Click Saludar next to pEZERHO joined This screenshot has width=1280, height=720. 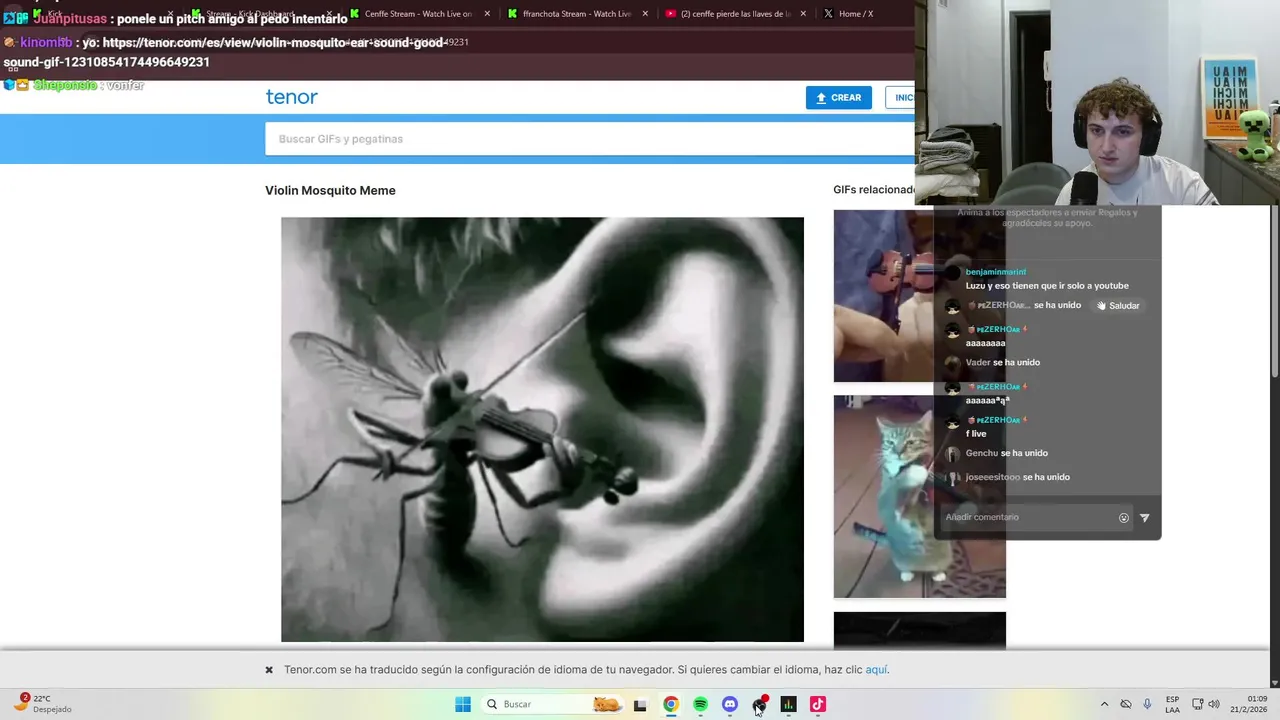click(x=1118, y=306)
